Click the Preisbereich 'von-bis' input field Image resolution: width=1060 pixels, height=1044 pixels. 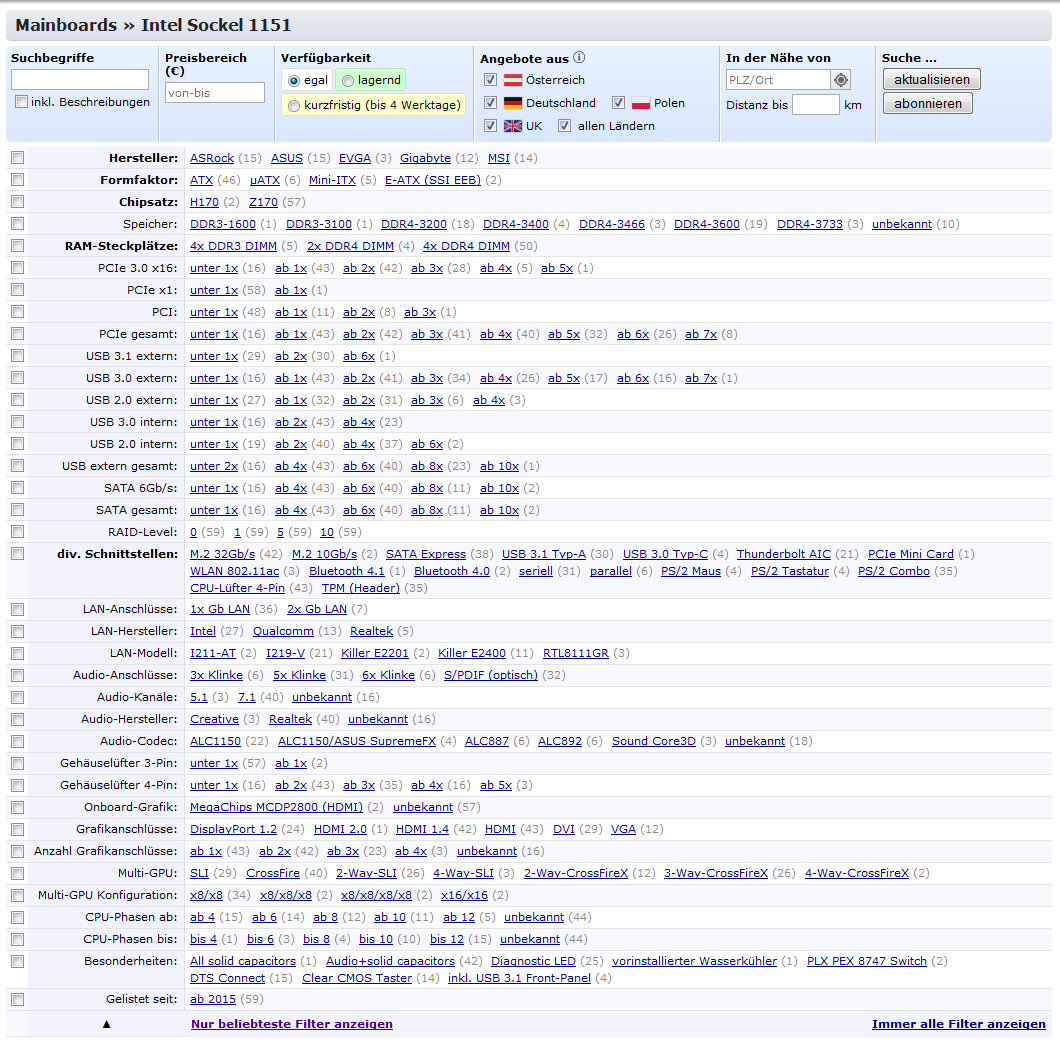(x=214, y=93)
